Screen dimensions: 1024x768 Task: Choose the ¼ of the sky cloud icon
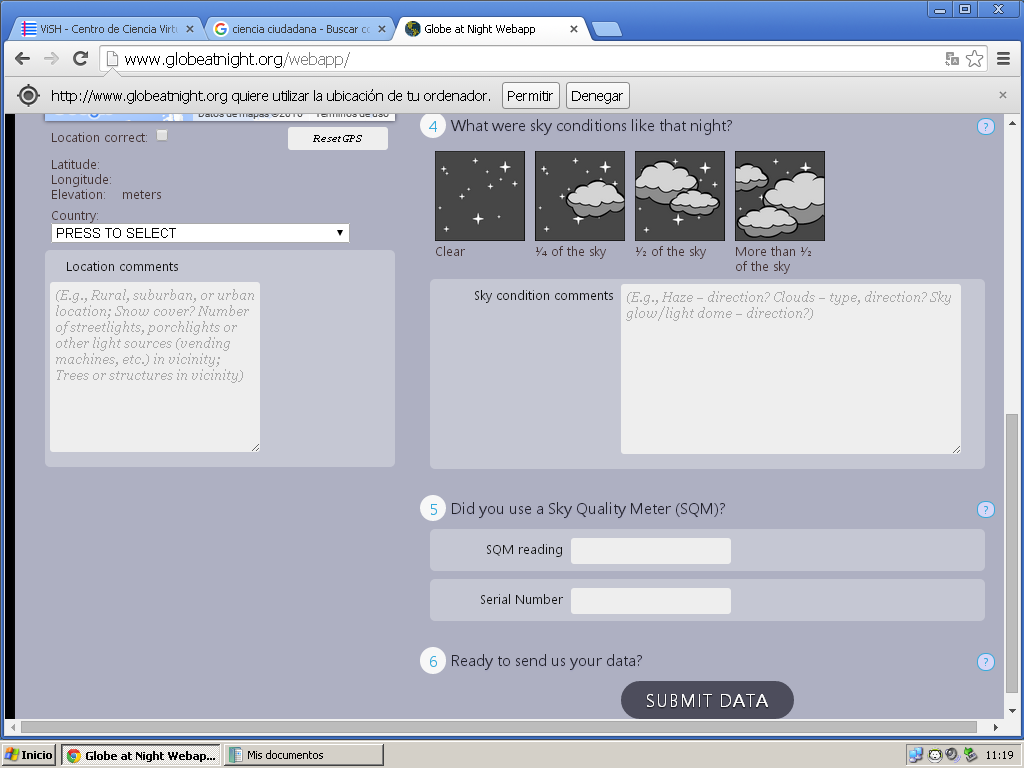pyautogui.click(x=580, y=196)
